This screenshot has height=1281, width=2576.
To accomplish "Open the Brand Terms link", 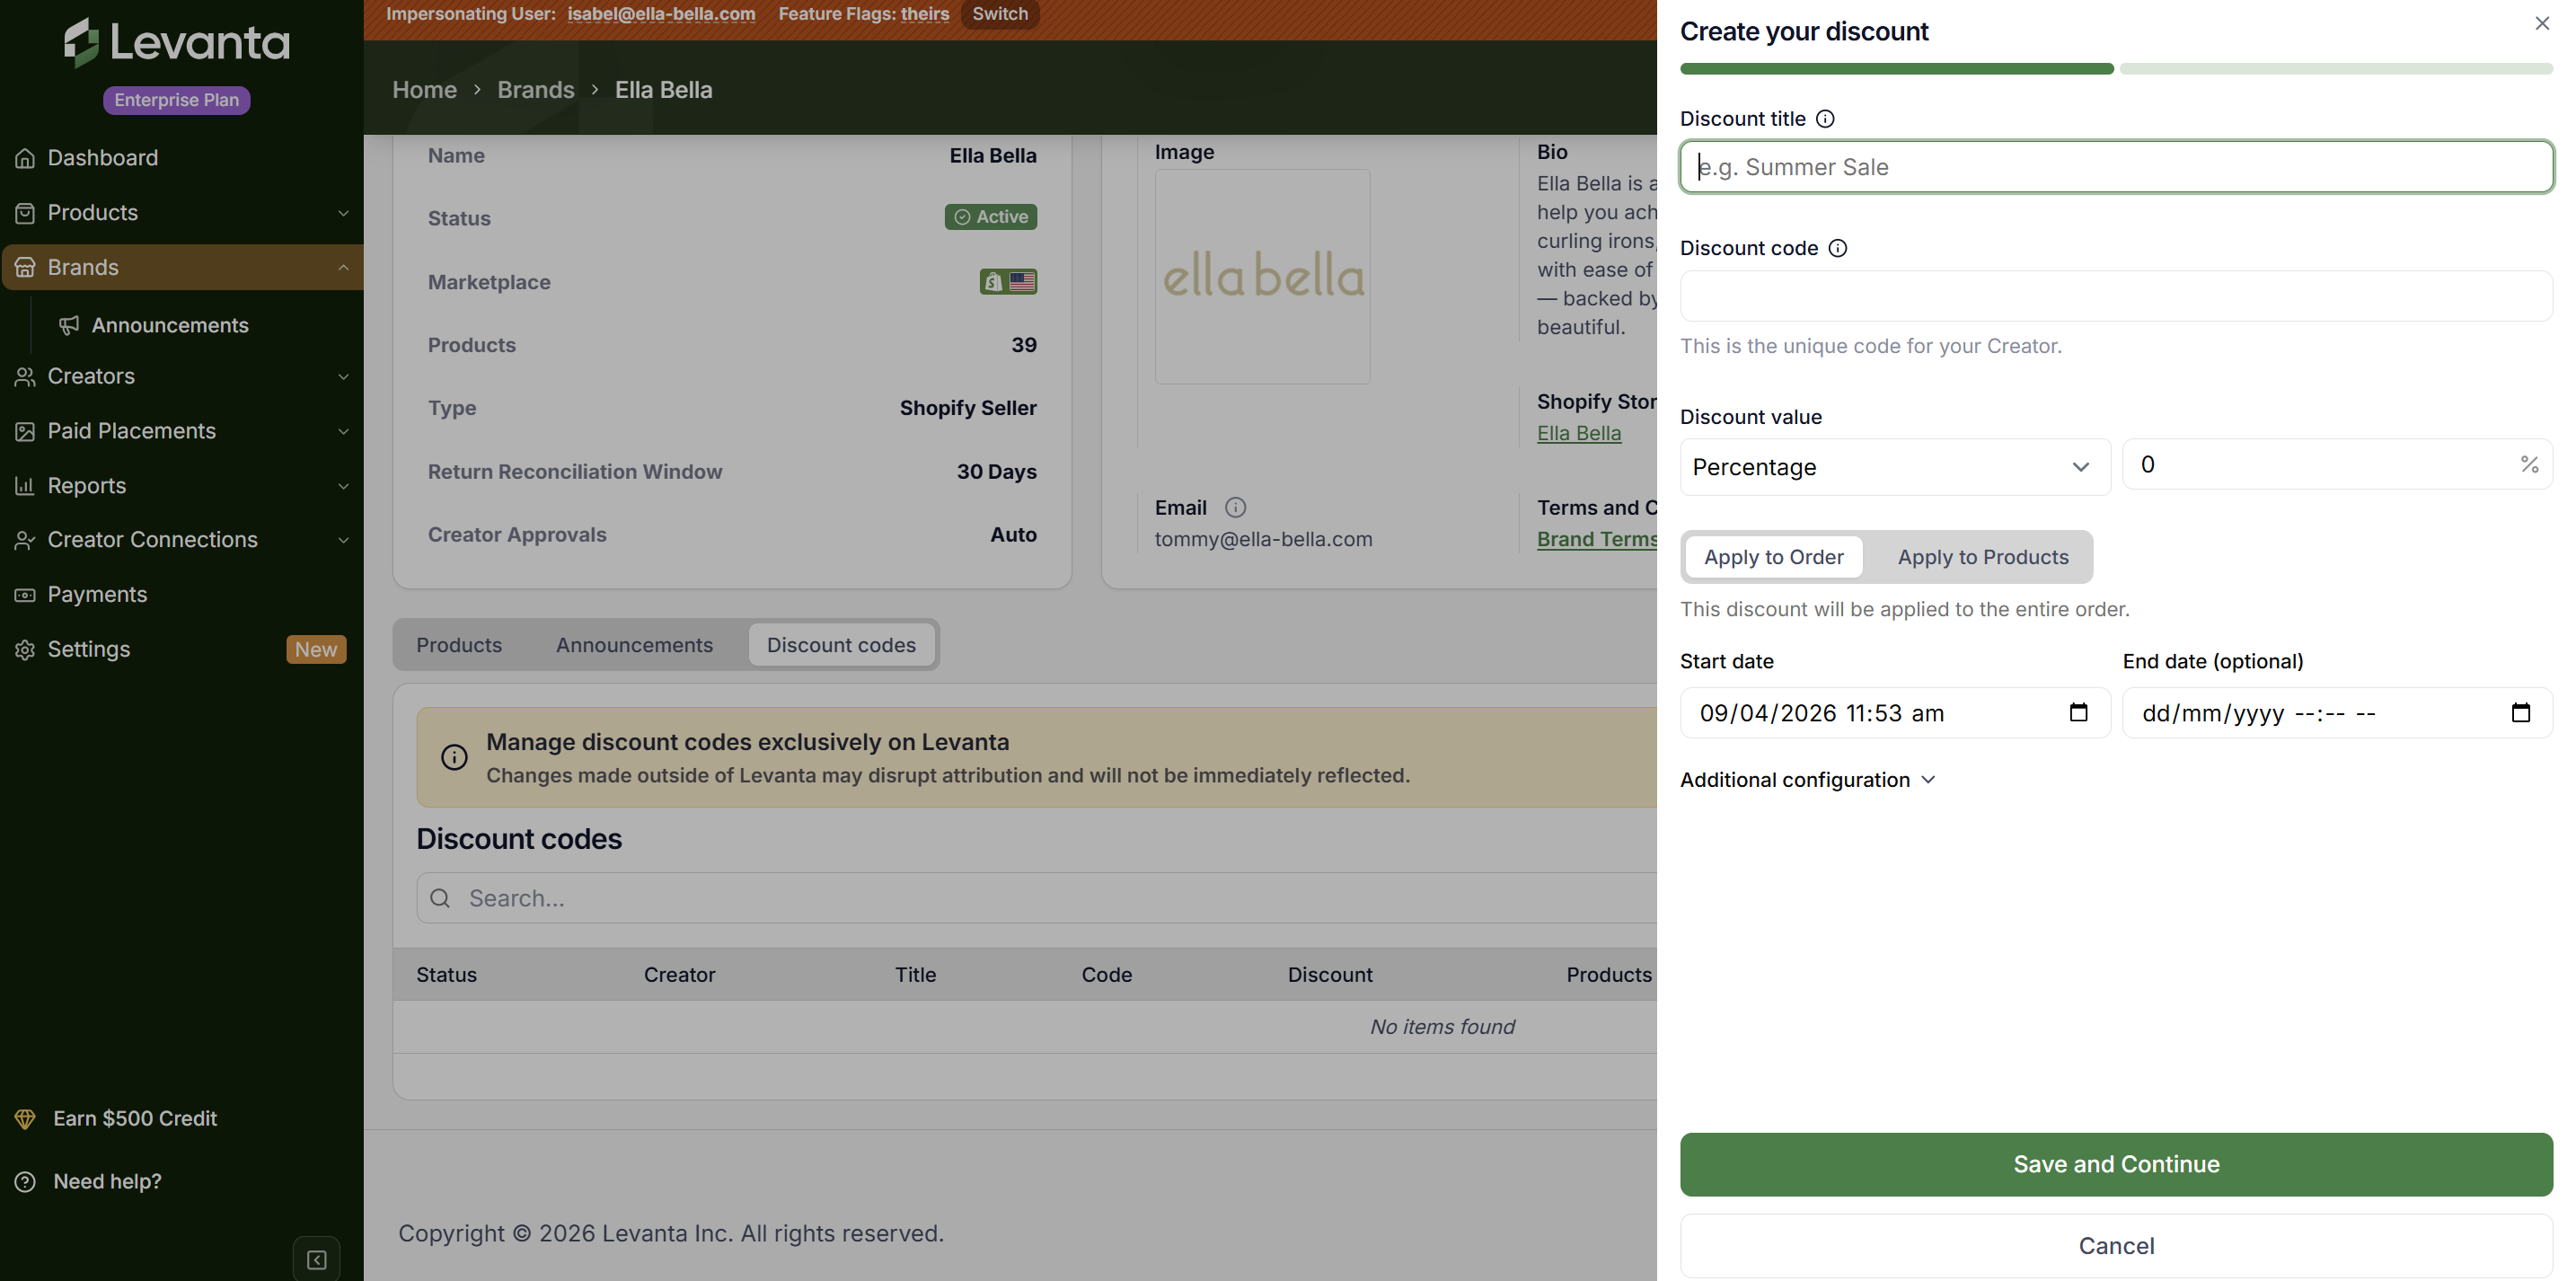I will coord(1597,539).
